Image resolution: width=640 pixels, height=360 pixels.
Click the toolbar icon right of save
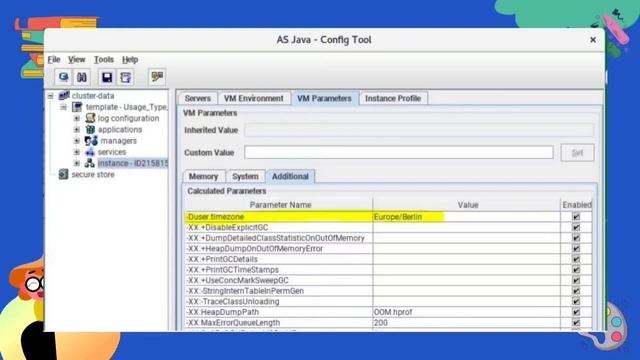(x=126, y=77)
